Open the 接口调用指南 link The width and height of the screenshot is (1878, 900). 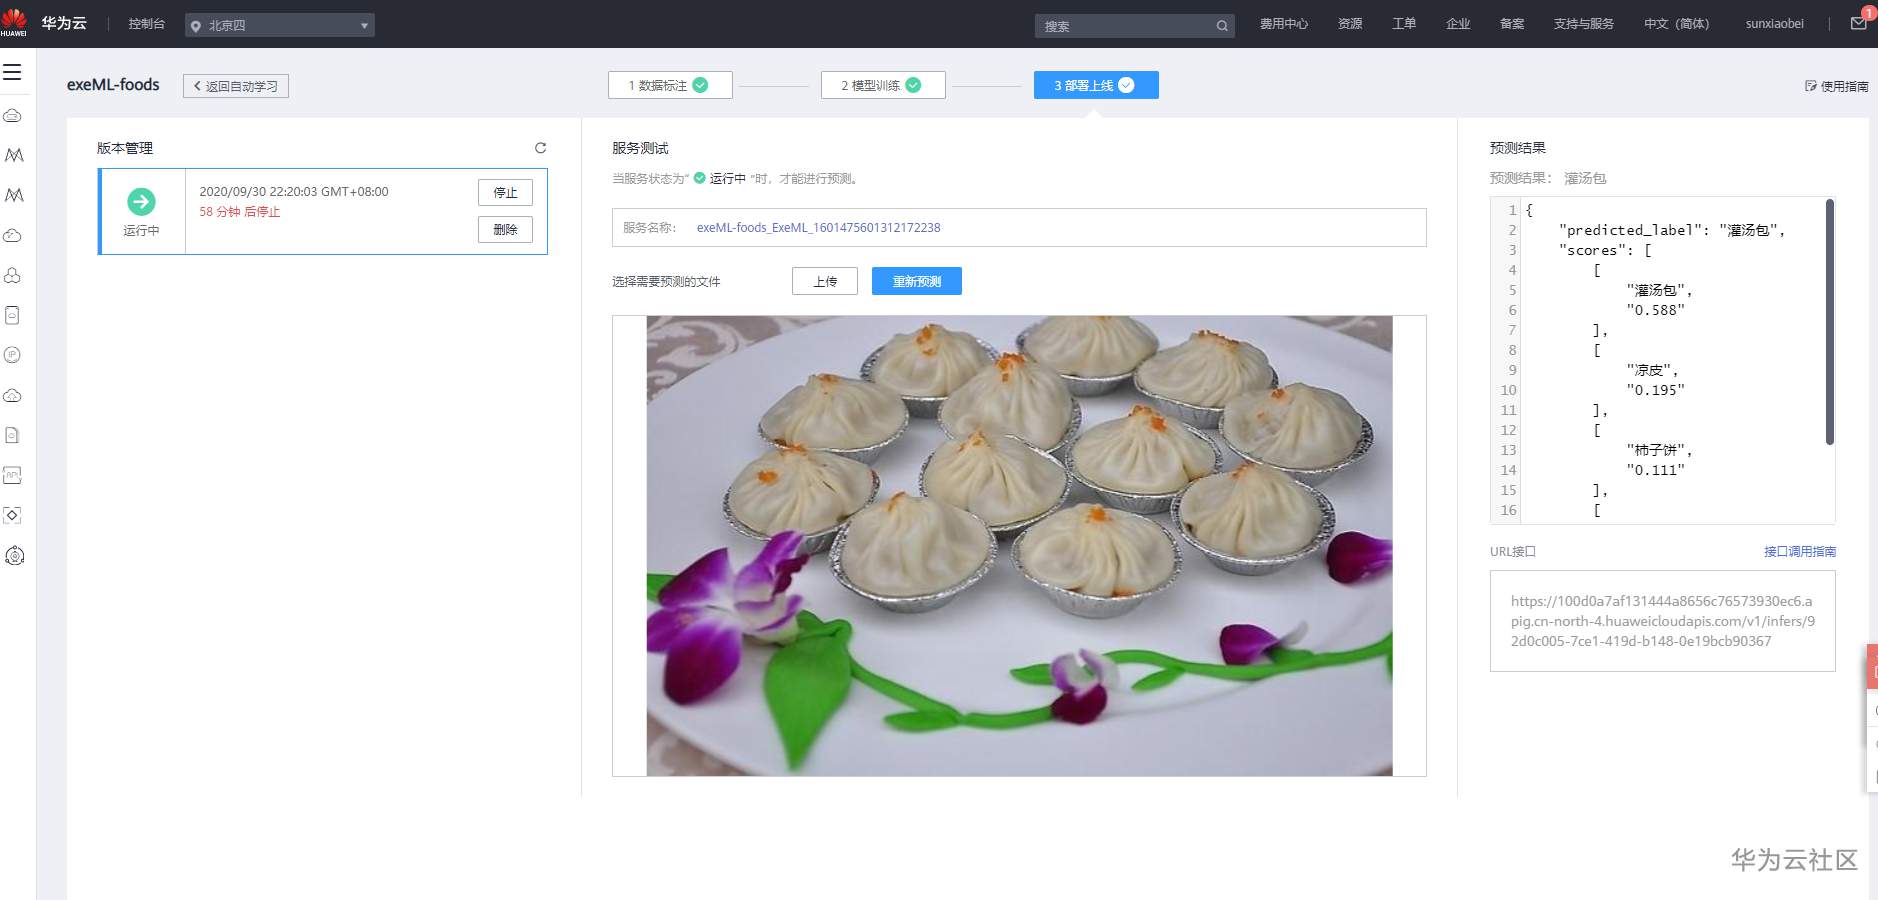point(1800,551)
